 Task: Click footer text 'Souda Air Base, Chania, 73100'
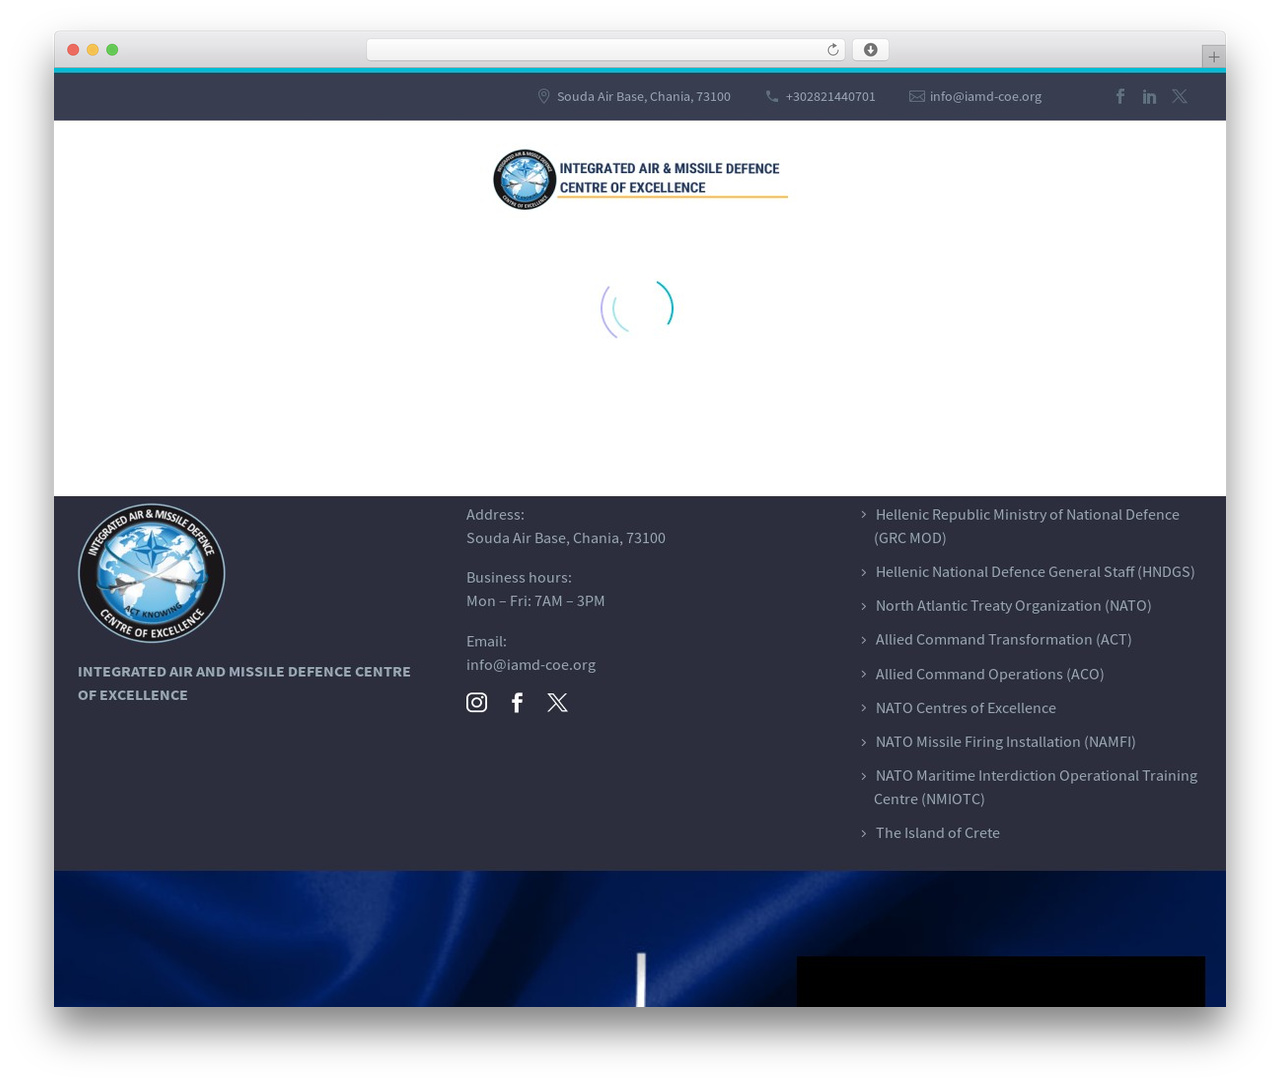tap(566, 538)
